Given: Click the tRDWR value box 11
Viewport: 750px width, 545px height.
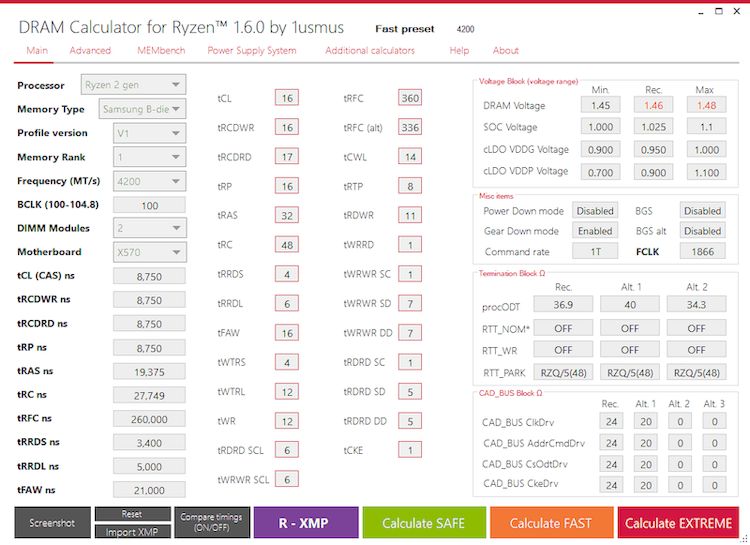Looking at the screenshot, I should point(410,215).
